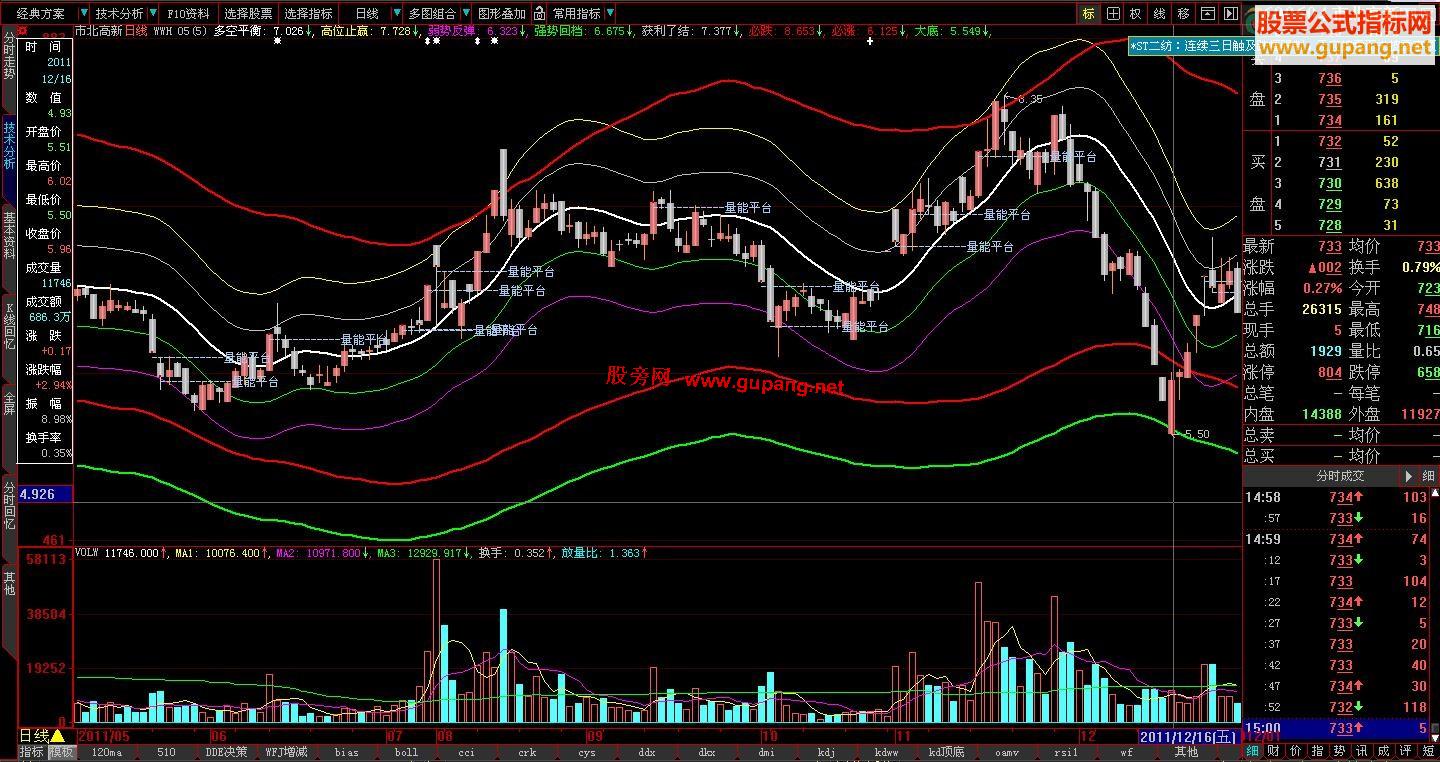The image size is (1440, 762).
Task: Switch to 价 price tab bottom right
Action: pyautogui.click(x=1297, y=751)
